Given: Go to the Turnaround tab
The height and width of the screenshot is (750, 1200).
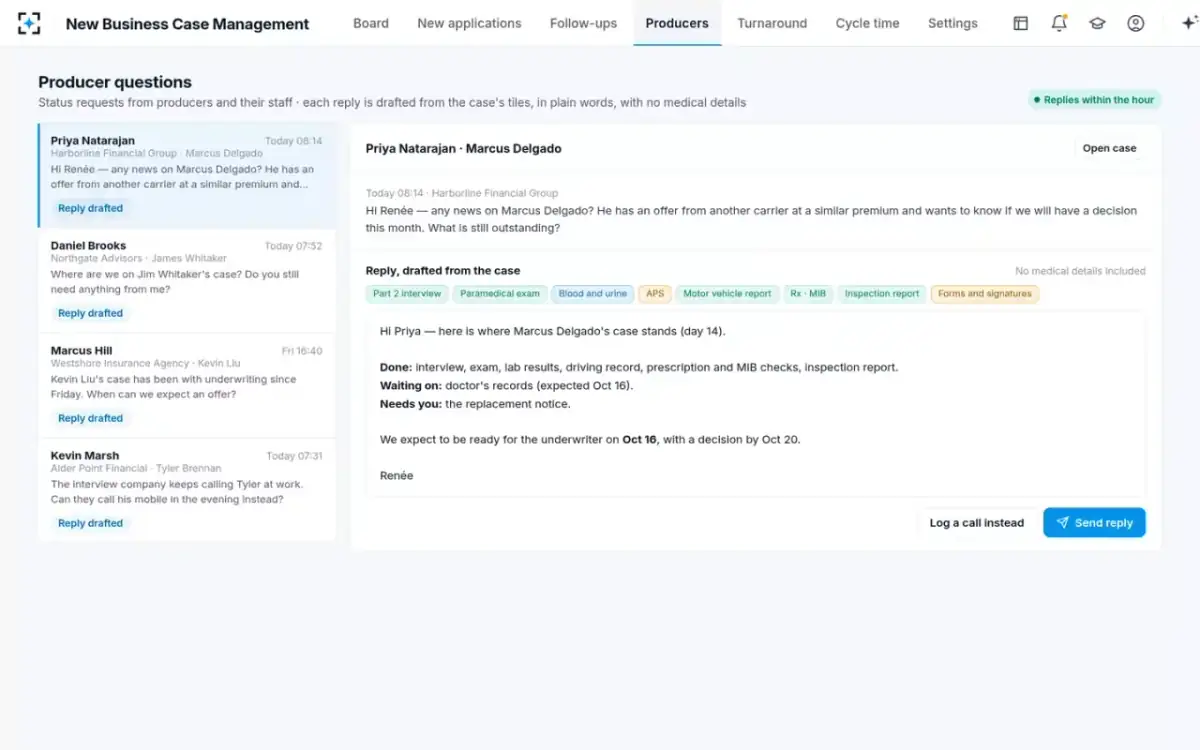Looking at the screenshot, I should [x=772, y=23].
